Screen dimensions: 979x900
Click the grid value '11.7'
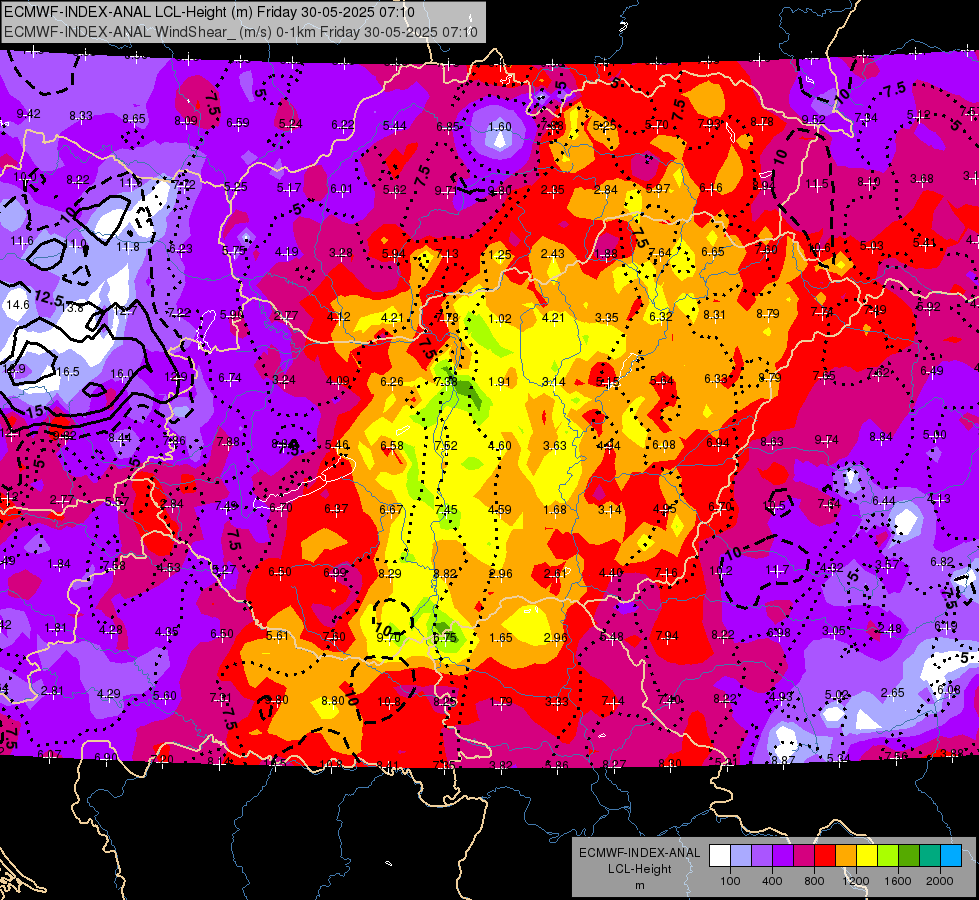(x=777, y=569)
